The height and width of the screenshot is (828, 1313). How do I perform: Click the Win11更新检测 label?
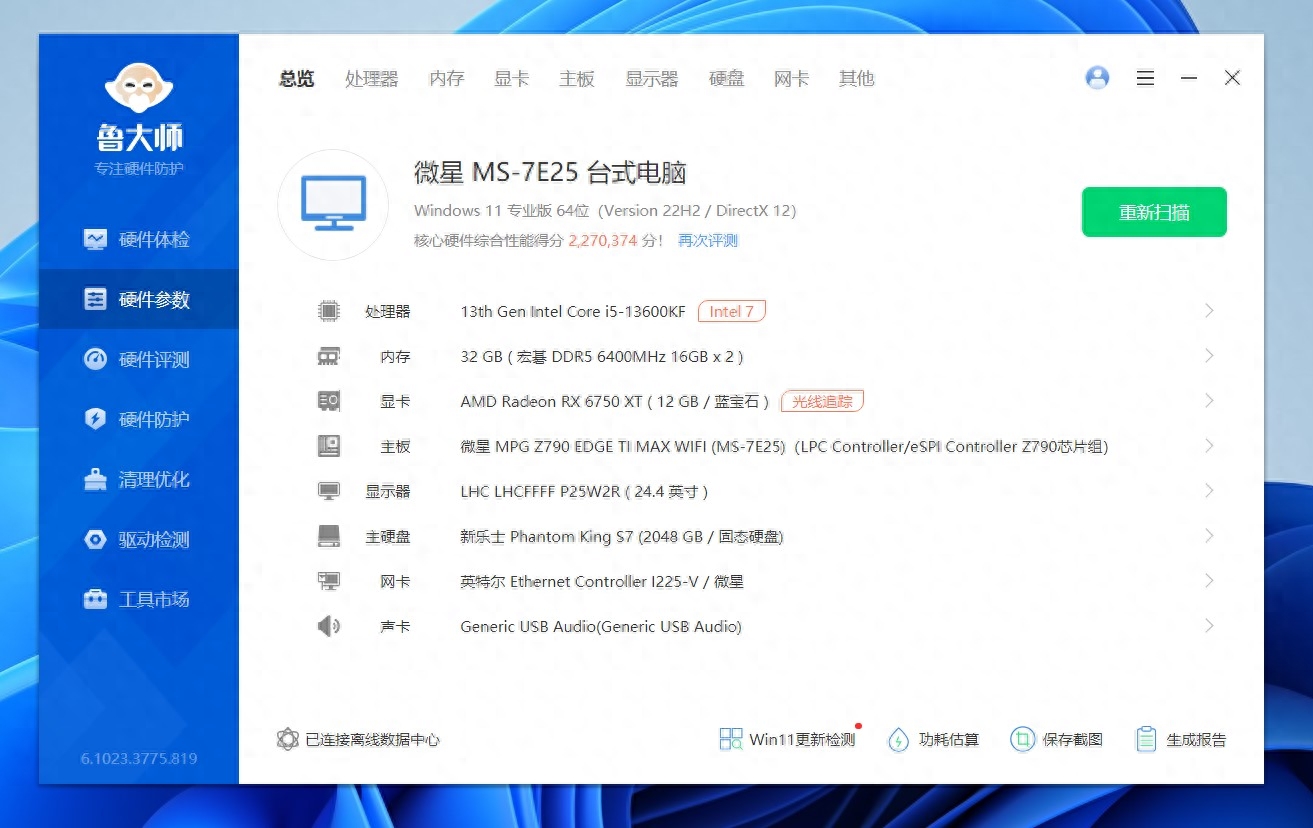click(802, 740)
